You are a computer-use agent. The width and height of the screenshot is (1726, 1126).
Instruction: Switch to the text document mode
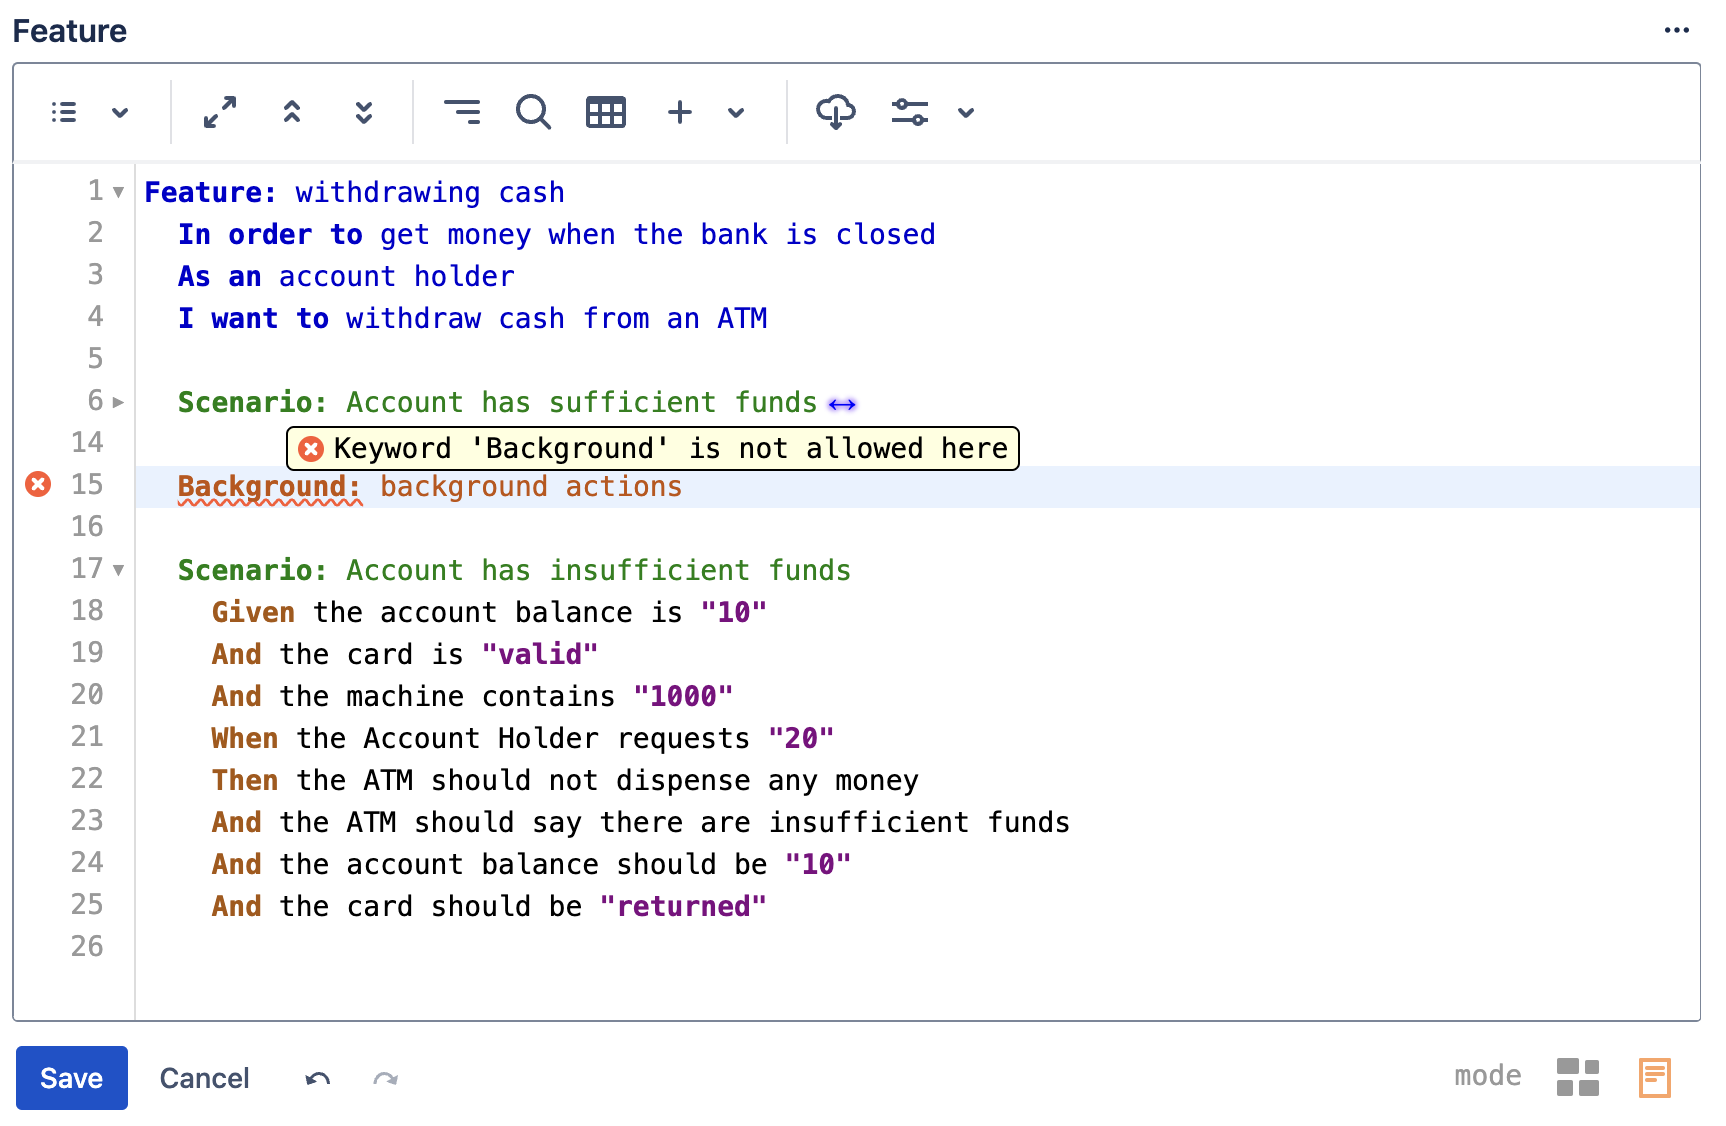click(x=1655, y=1077)
